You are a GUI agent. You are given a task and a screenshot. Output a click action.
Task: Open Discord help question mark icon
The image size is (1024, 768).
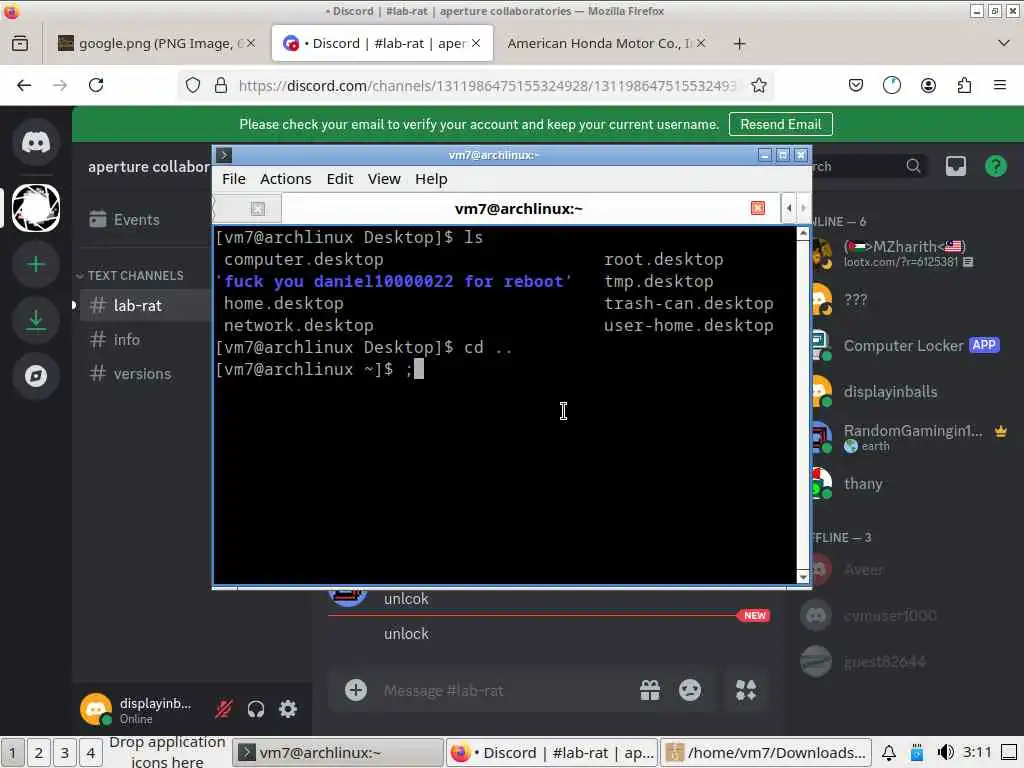click(x=996, y=167)
